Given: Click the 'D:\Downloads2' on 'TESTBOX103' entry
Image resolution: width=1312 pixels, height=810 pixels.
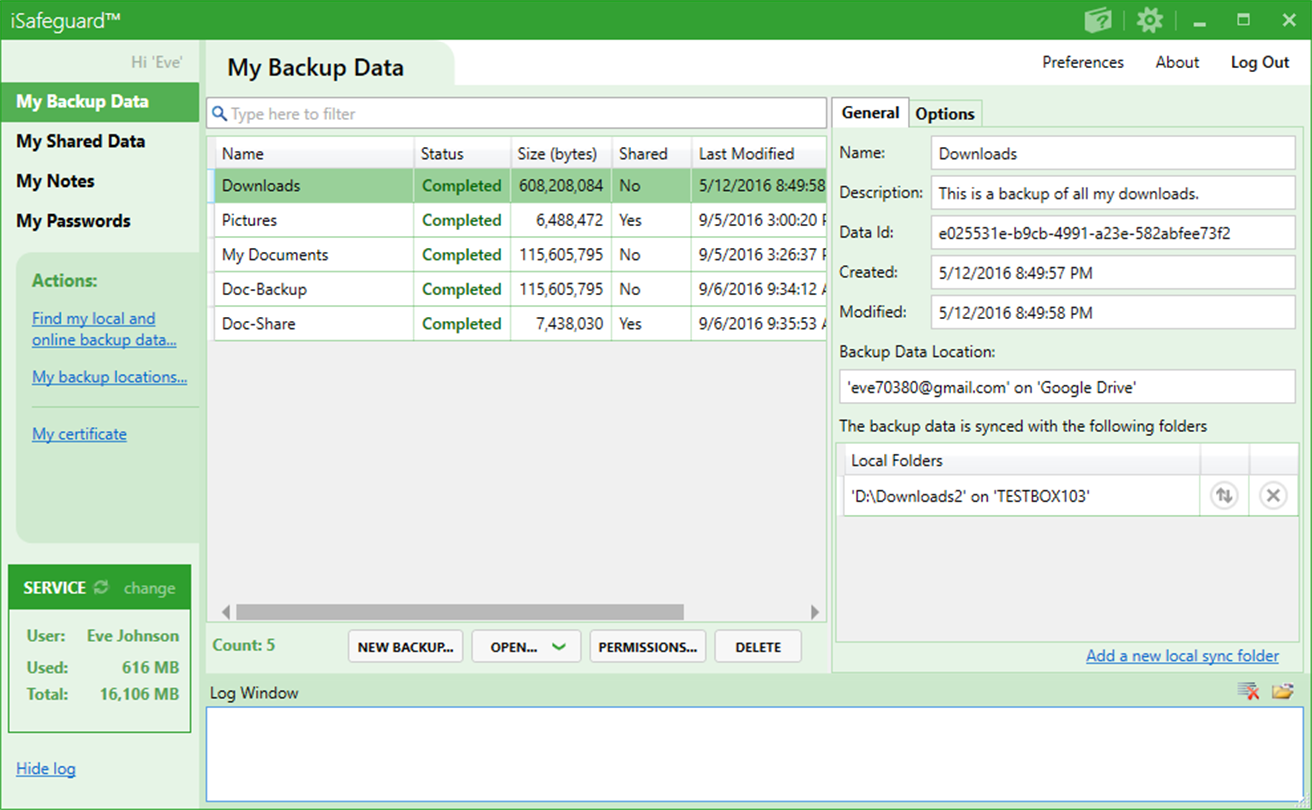Looking at the screenshot, I should point(1021,495).
